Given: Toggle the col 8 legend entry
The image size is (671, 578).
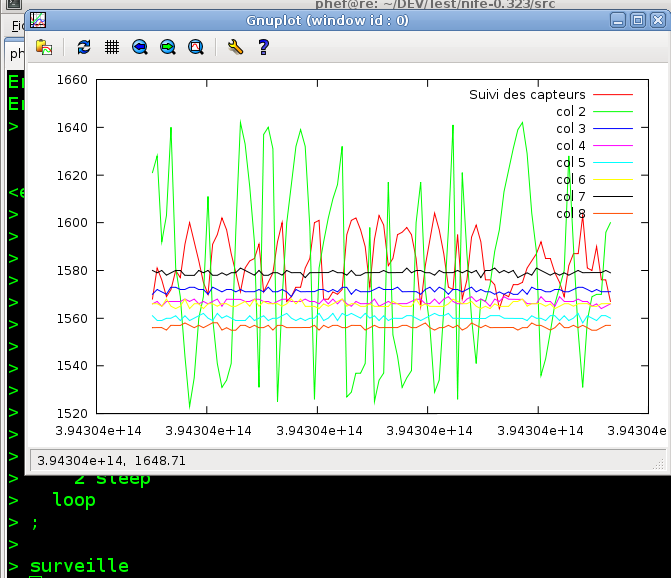Looking at the screenshot, I should pyautogui.click(x=570, y=213).
